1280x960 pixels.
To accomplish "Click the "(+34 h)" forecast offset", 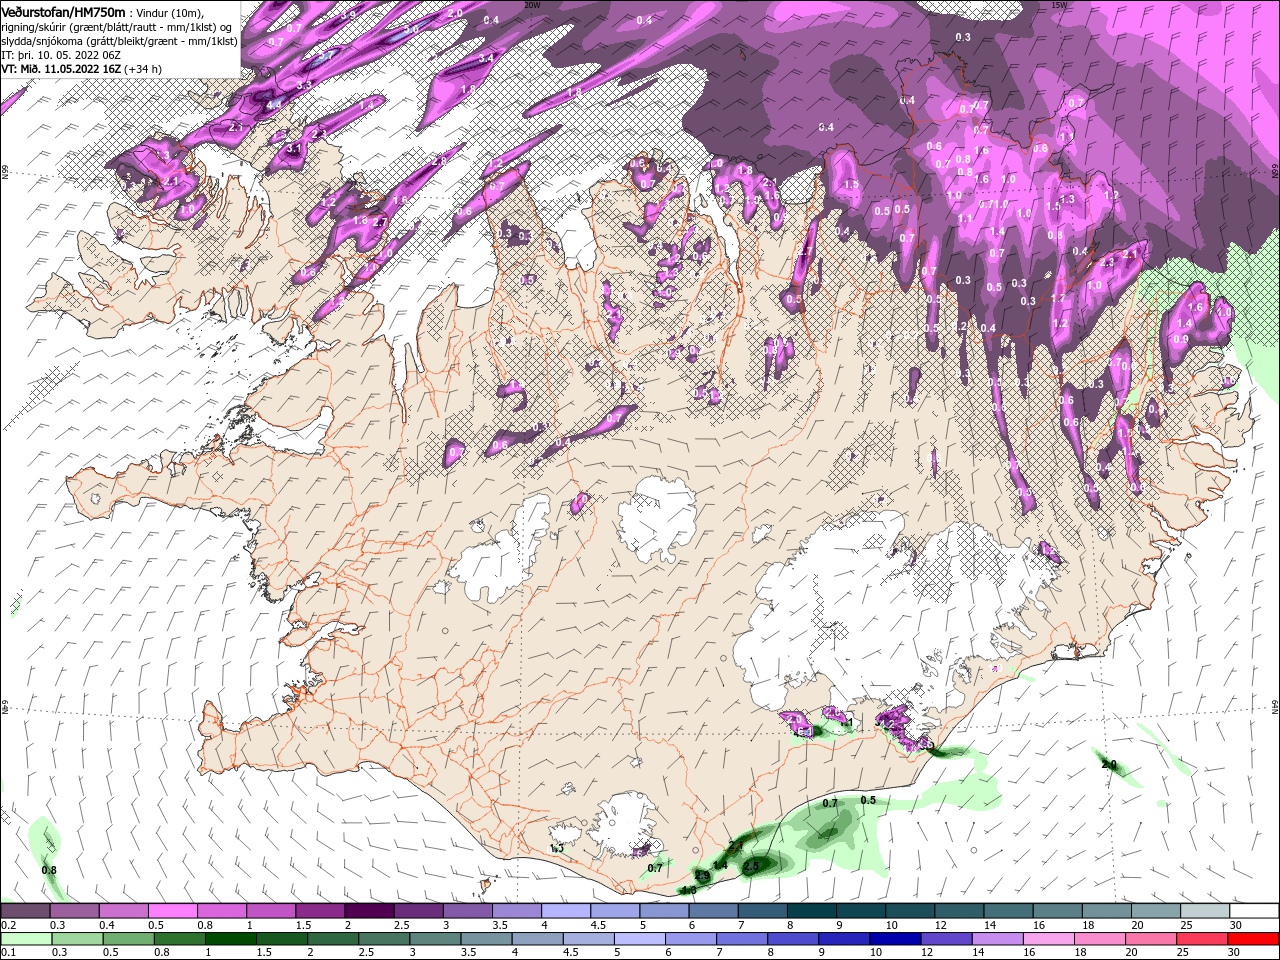I will [x=142, y=69].
